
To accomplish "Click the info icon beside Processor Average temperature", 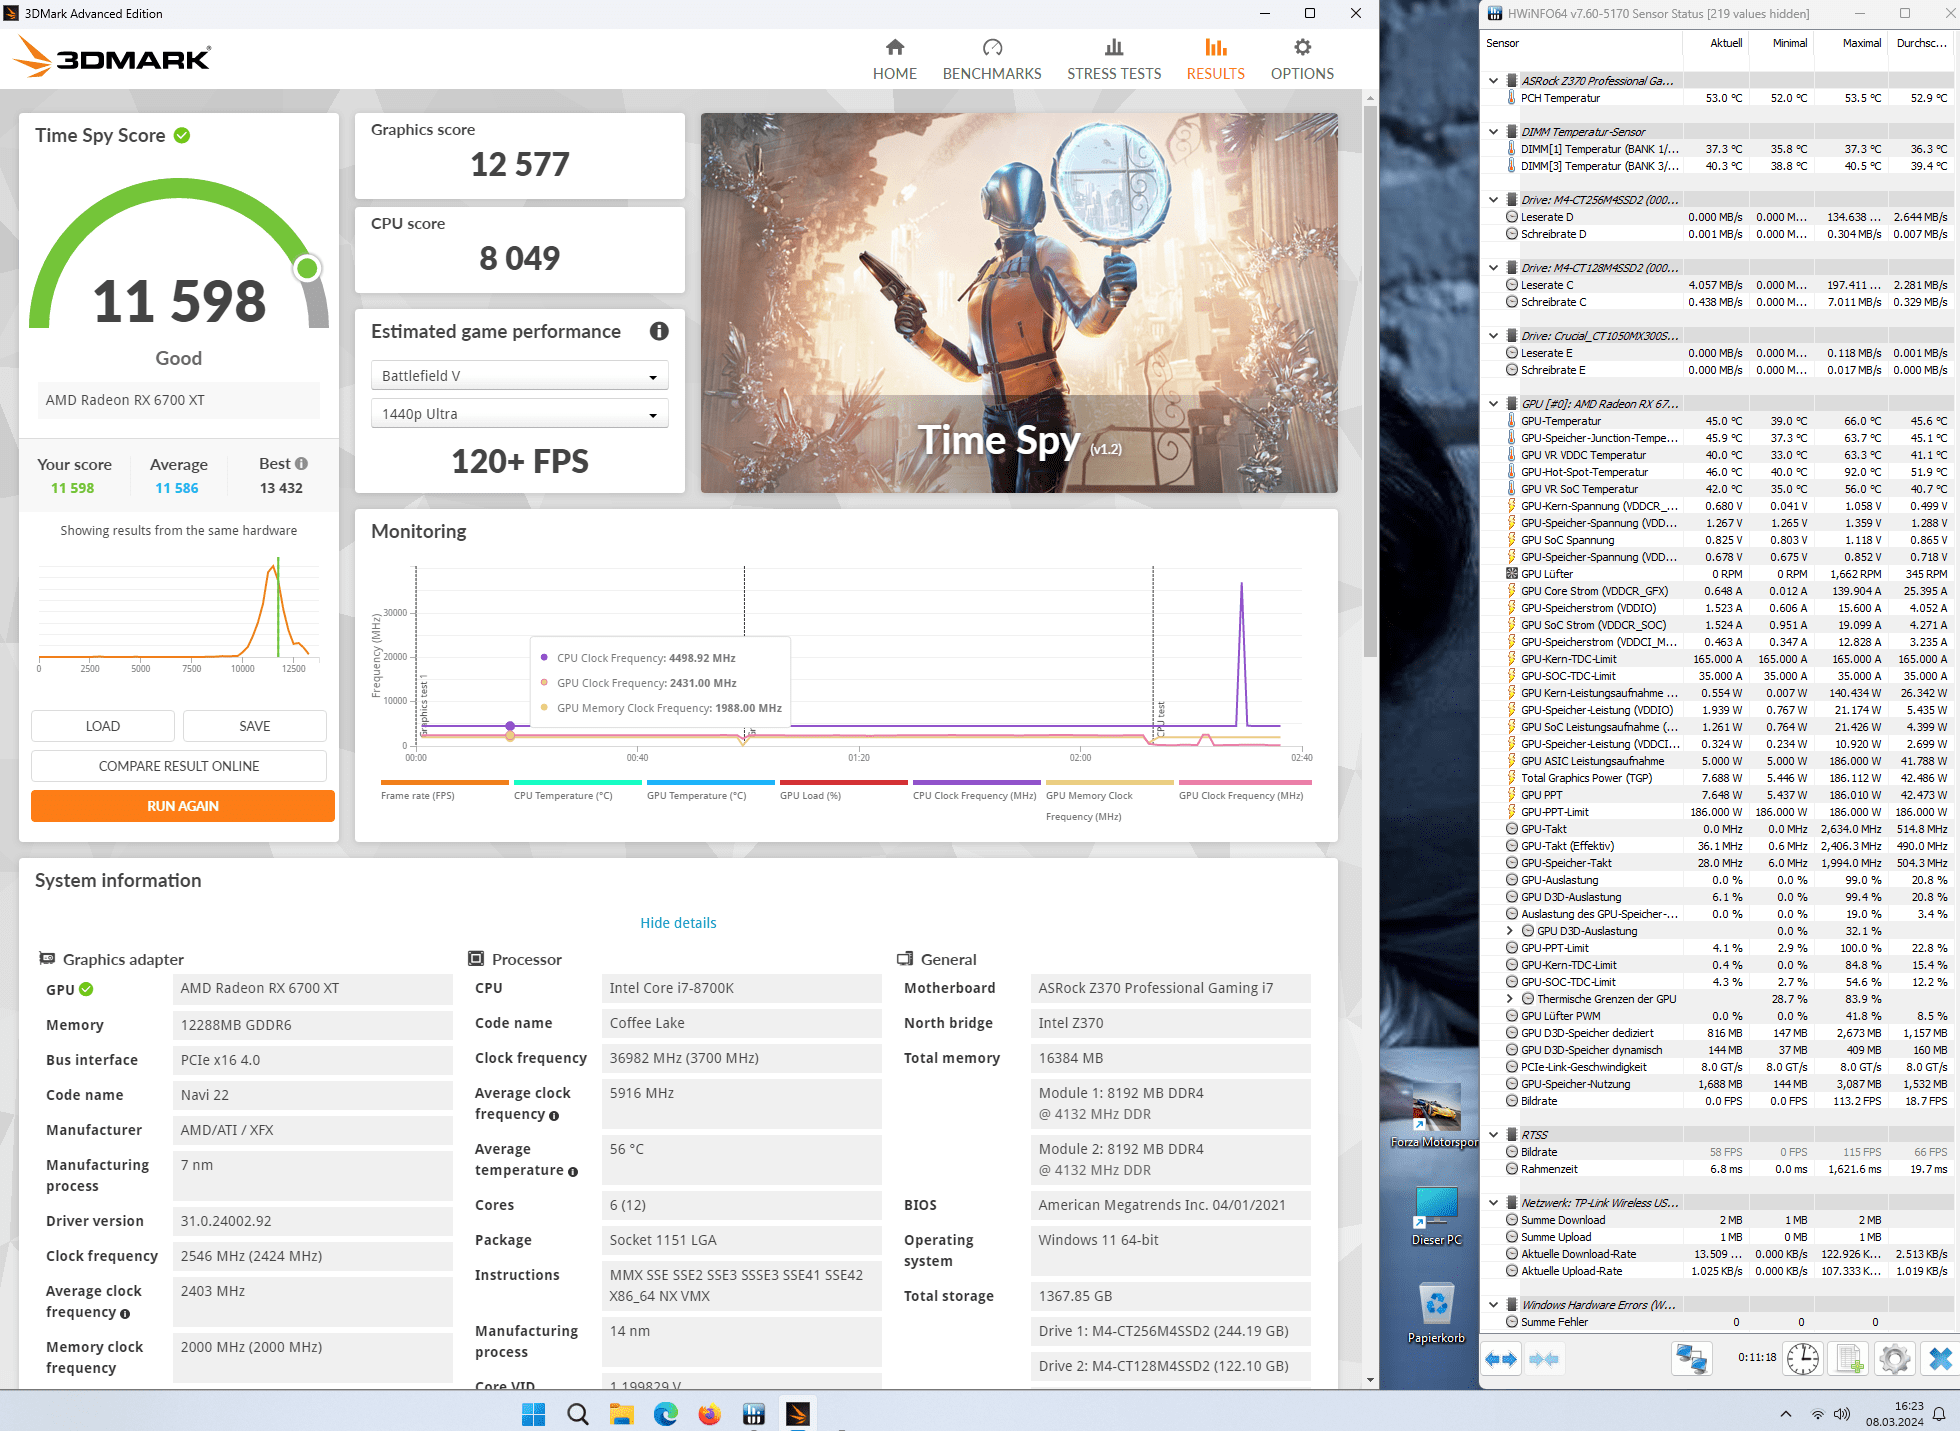I will click(573, 1172).
